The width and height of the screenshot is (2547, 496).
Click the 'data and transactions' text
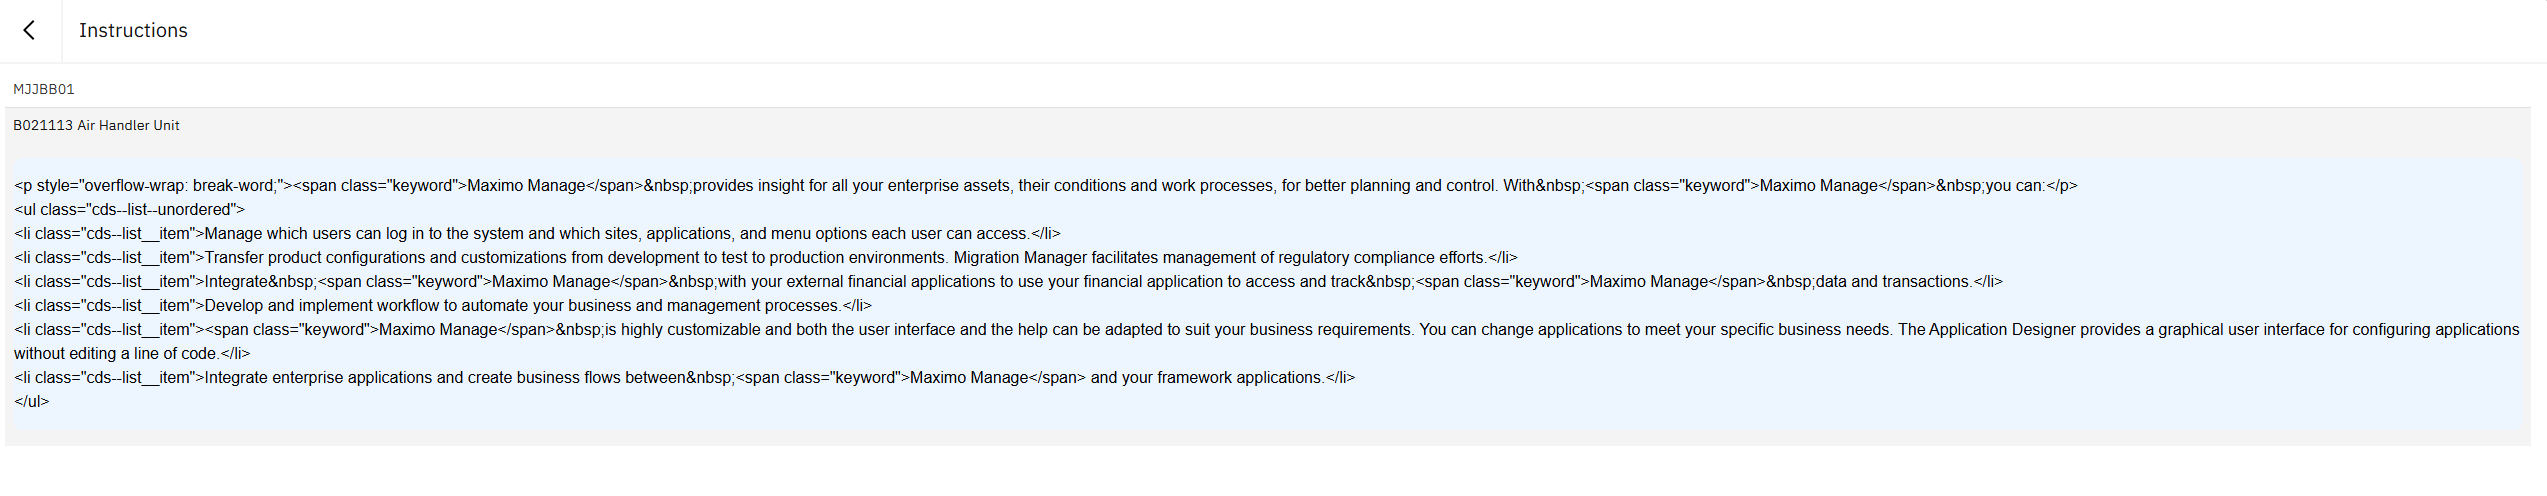tap(1892, 282)
